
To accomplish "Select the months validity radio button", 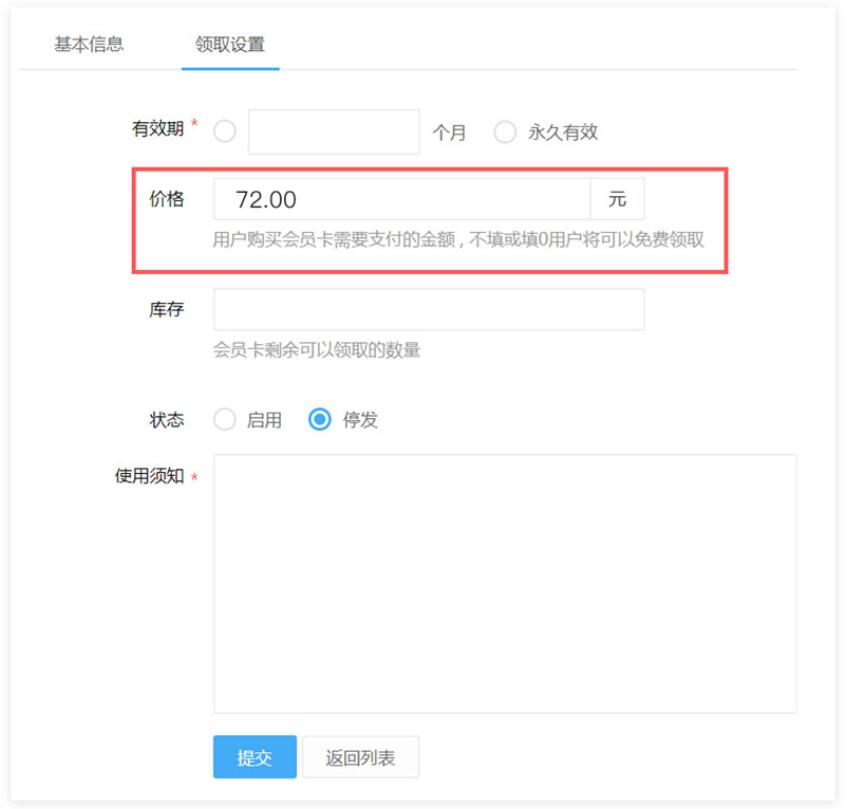I will [224, 131].
